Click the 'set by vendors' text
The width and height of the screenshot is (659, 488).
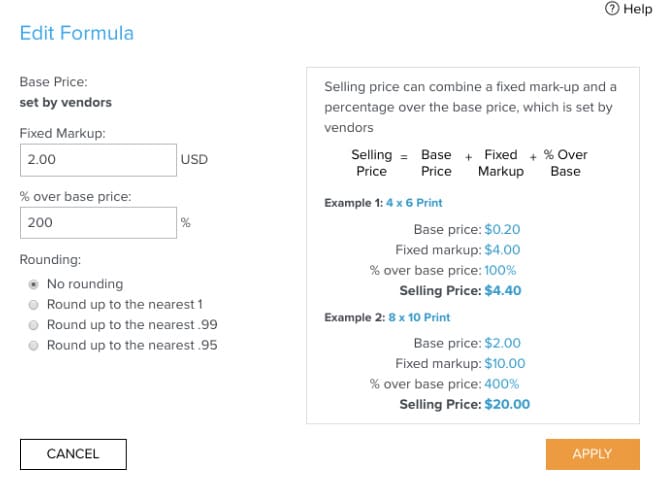66,102
